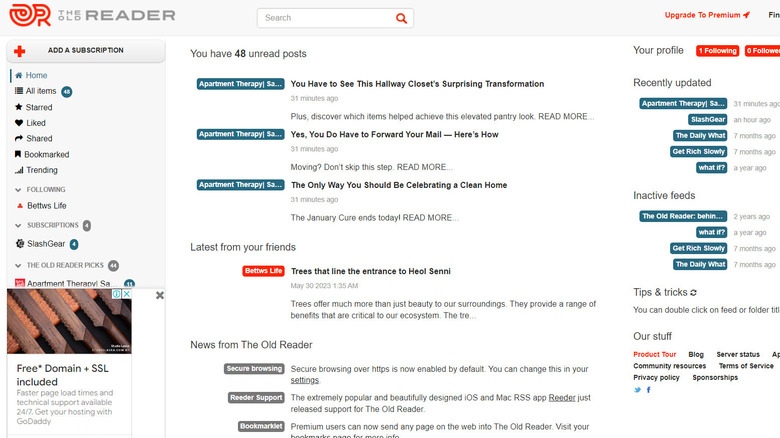The width and height of the screenshot is (780, 438).
Task: Click the red search magnifier icon
Action: point(401,18)
